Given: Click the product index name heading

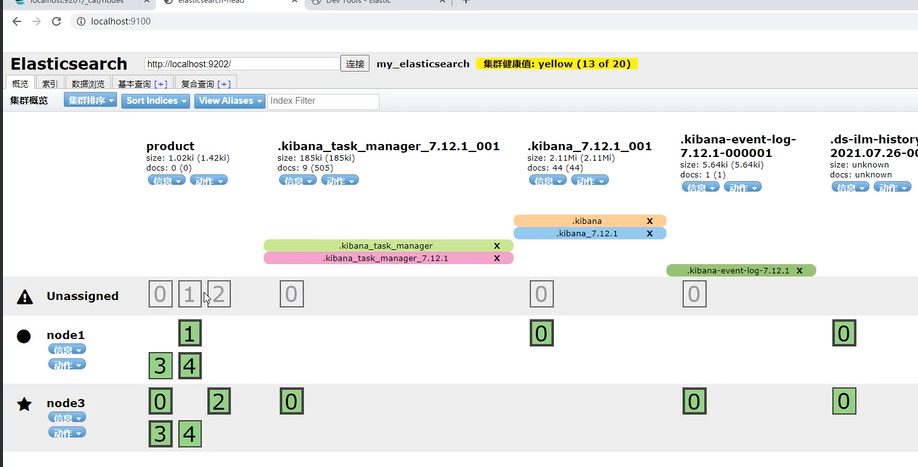Looking at the screenshot, I should click(170, 146).
